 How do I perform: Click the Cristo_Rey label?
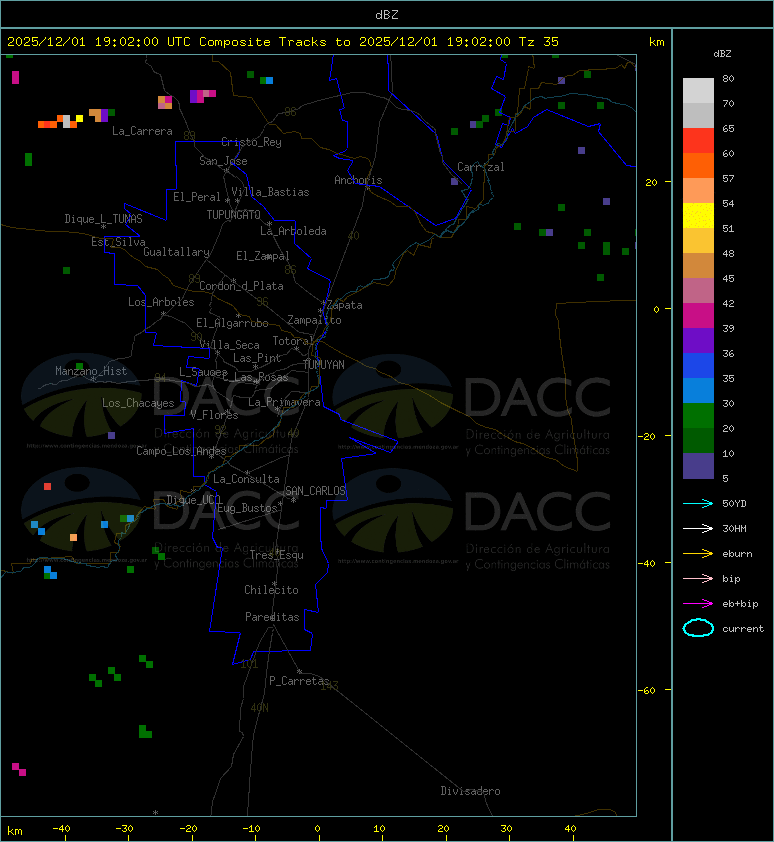click(x=251, y=142)
